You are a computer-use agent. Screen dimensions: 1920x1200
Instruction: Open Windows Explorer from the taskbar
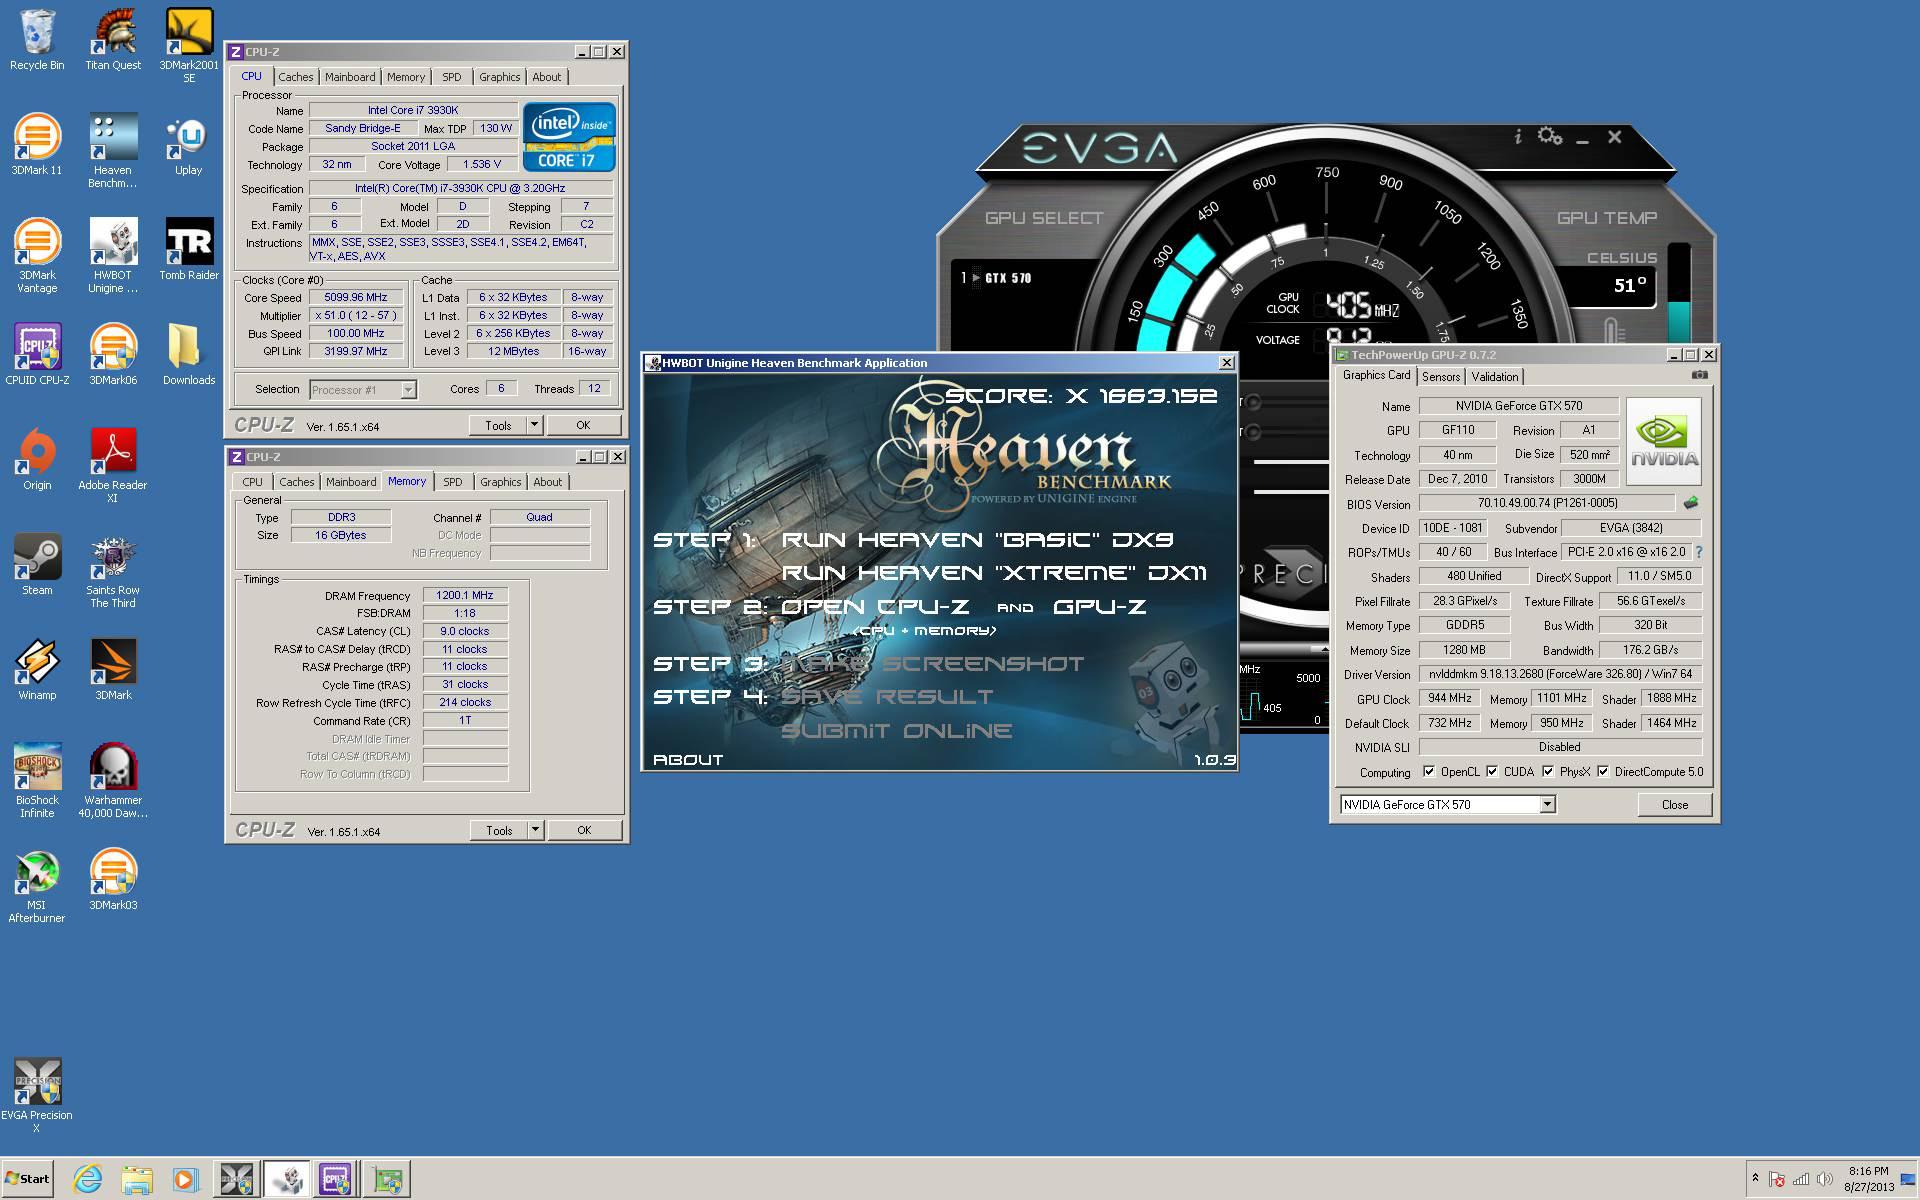(x=137, y=1179)
